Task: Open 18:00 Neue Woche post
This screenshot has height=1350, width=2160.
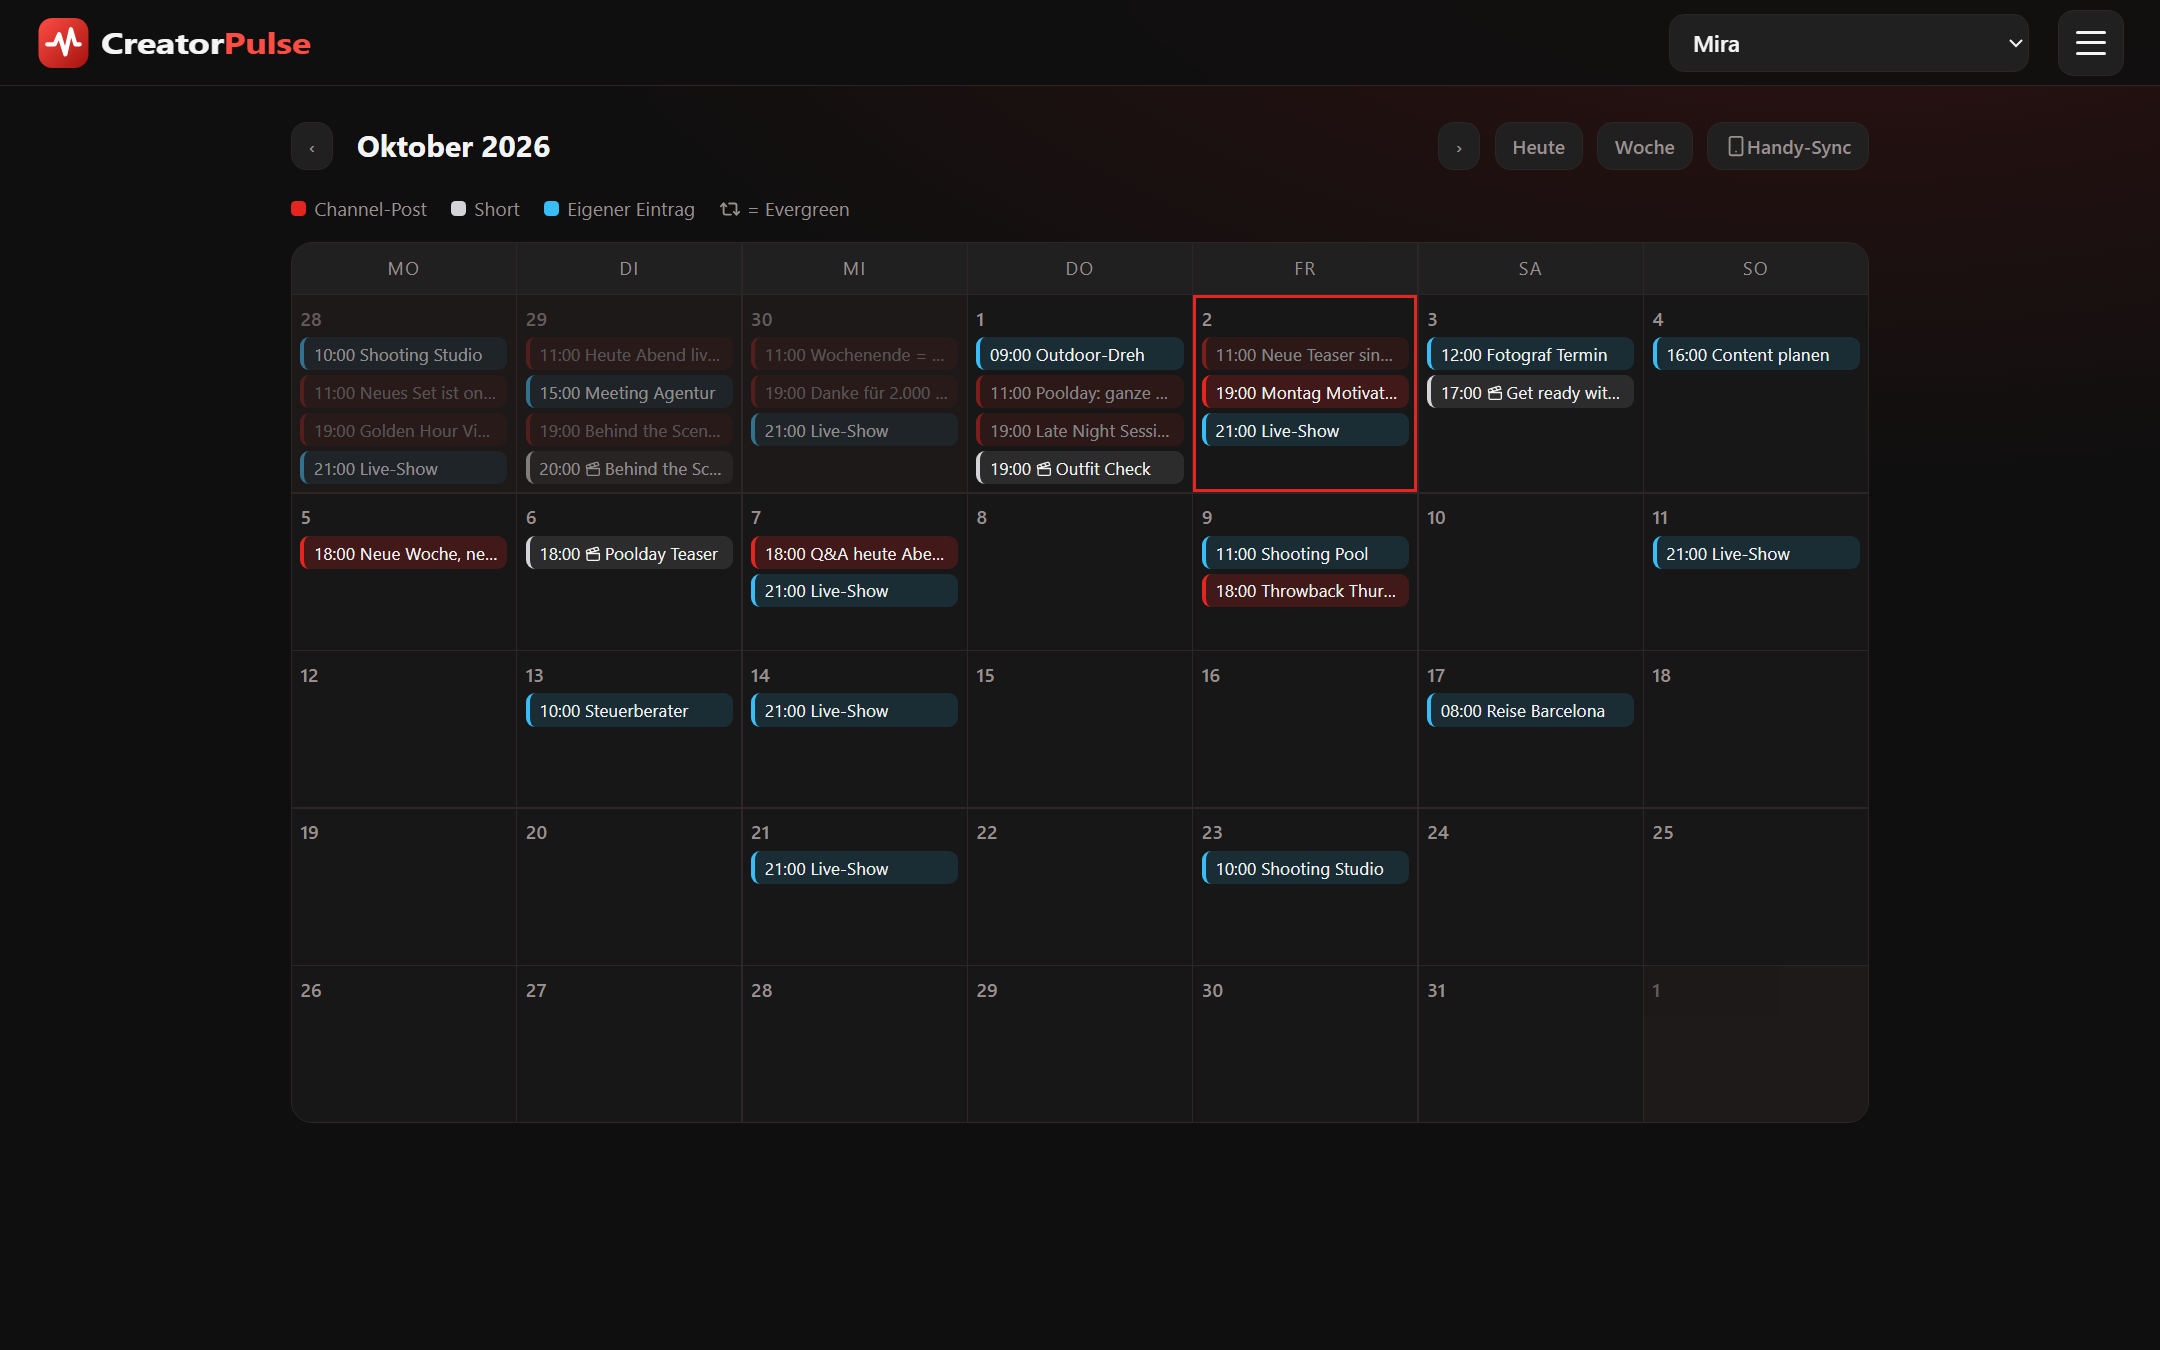Action: (x=404, y=554)
